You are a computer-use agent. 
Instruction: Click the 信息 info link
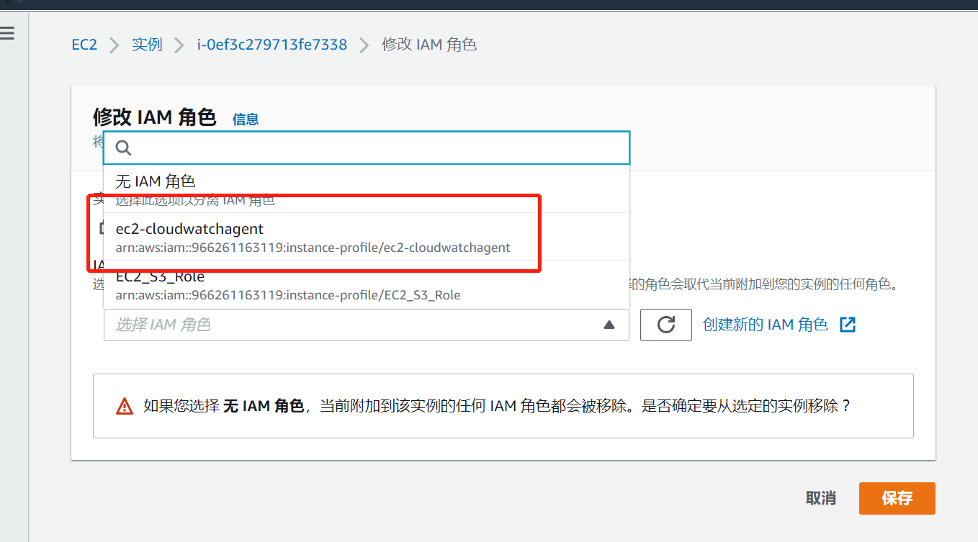pyautogui.click(x=245, y=119)
